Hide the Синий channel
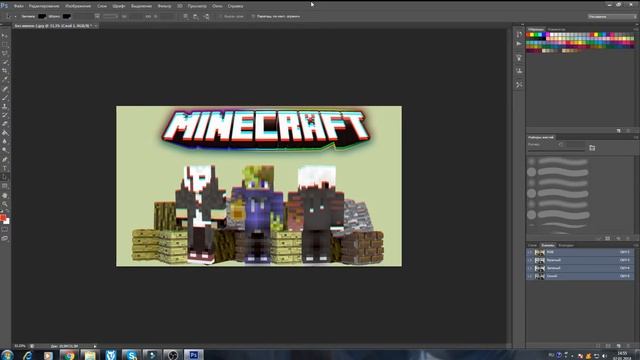The height and width of the screenshot is (360, 640). (530, 276)
